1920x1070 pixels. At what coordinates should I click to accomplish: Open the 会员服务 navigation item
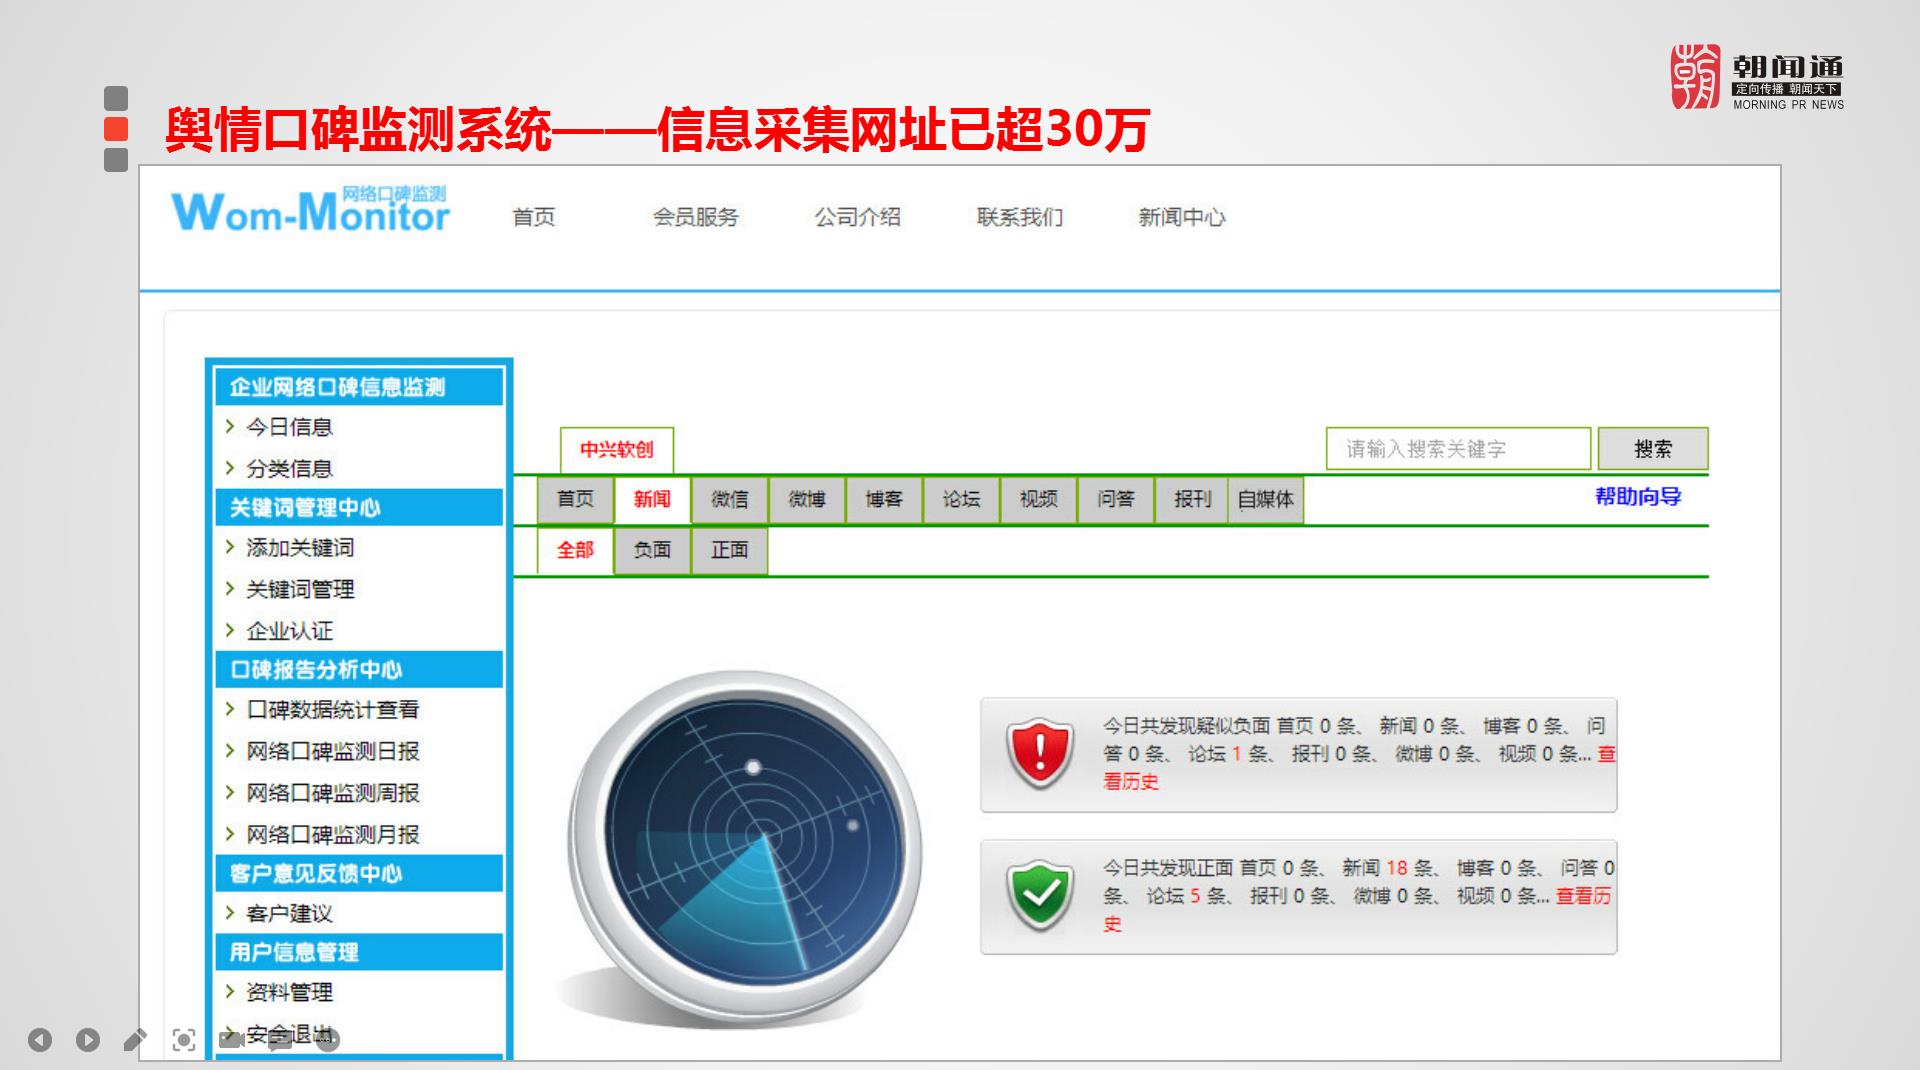(696, 217)
